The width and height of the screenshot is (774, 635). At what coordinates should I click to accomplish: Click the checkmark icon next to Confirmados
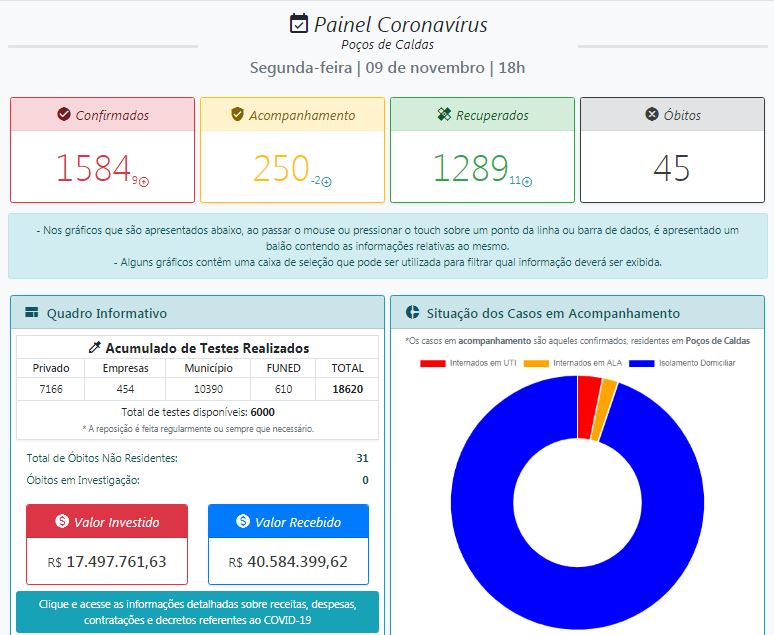pyautogui.click(x=64, y=114)
